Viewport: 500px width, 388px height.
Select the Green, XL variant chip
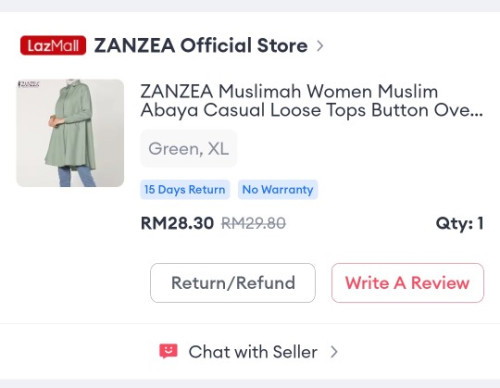click(189, 149)
